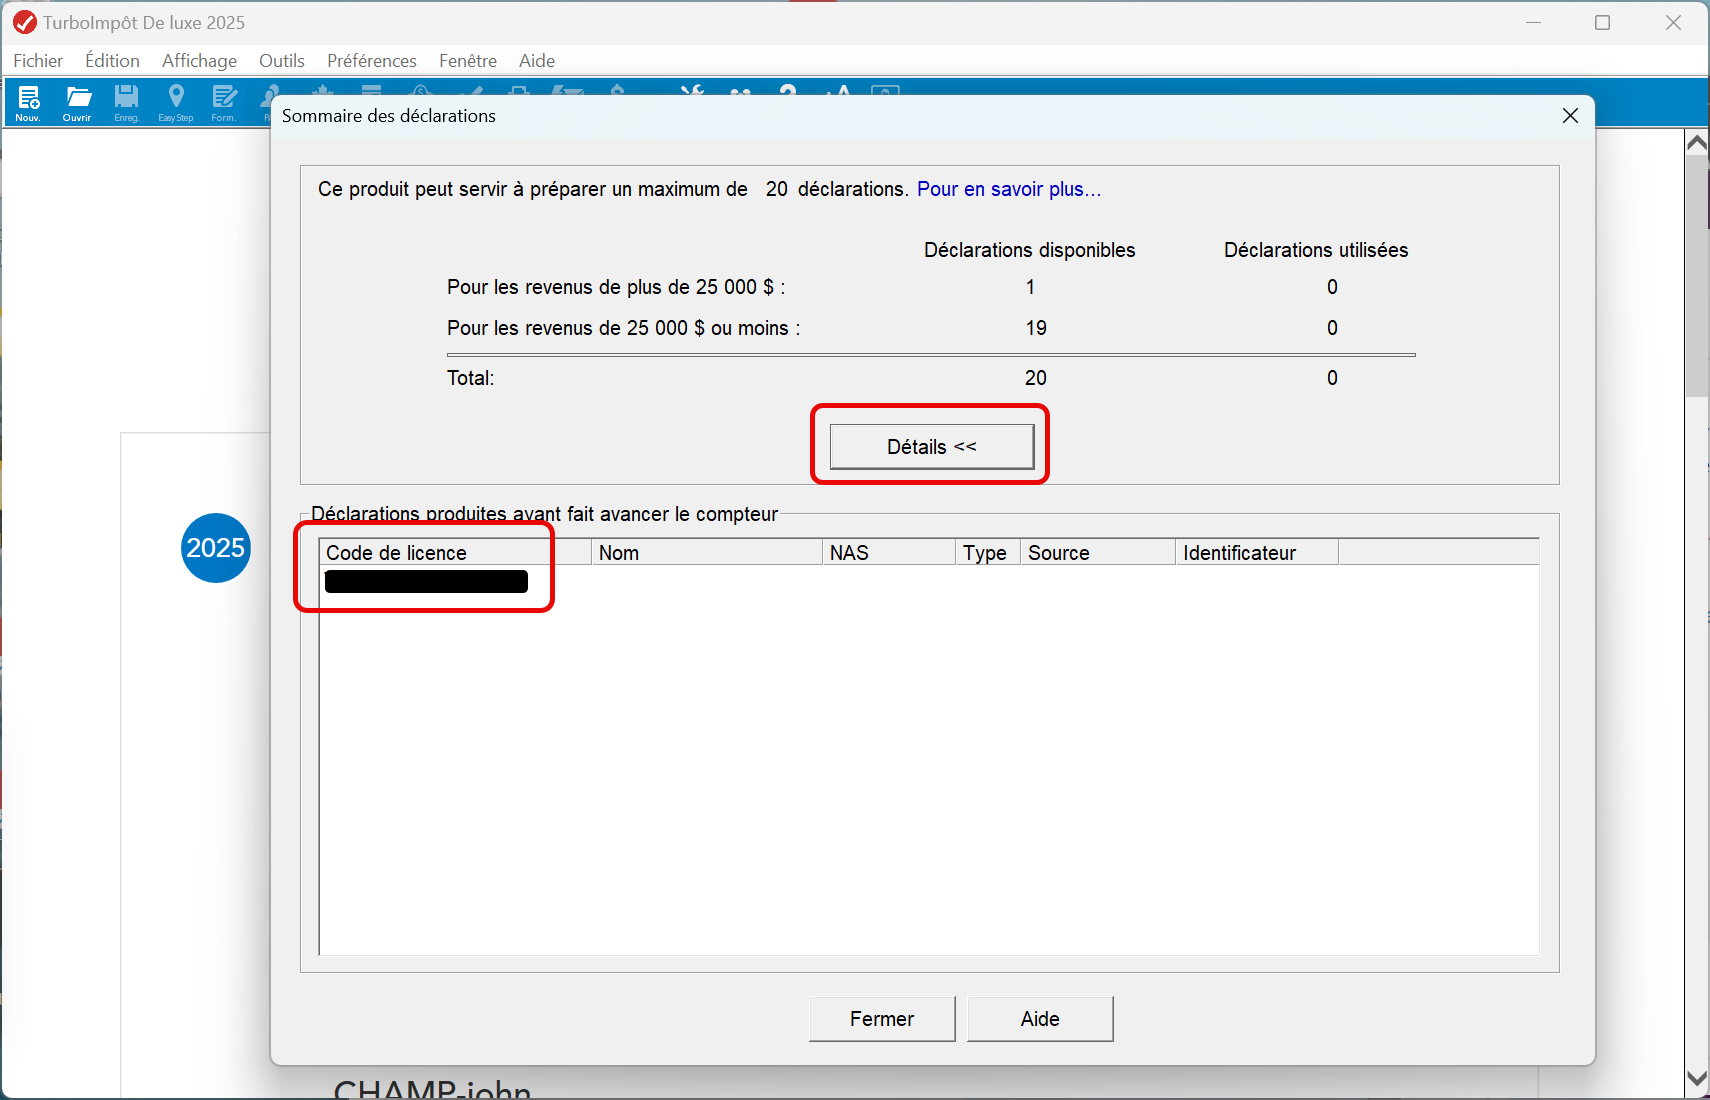Maximize the TurboImpôt window
This screenshot has width=1710, height=1100.
[1602, 22]
